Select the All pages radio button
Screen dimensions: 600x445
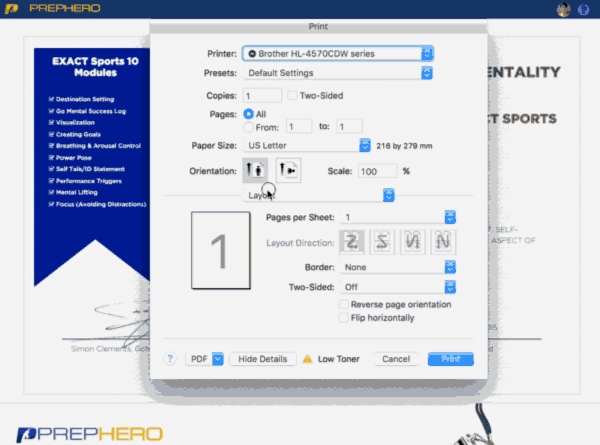pyautogui.click(x=248, y=114)
